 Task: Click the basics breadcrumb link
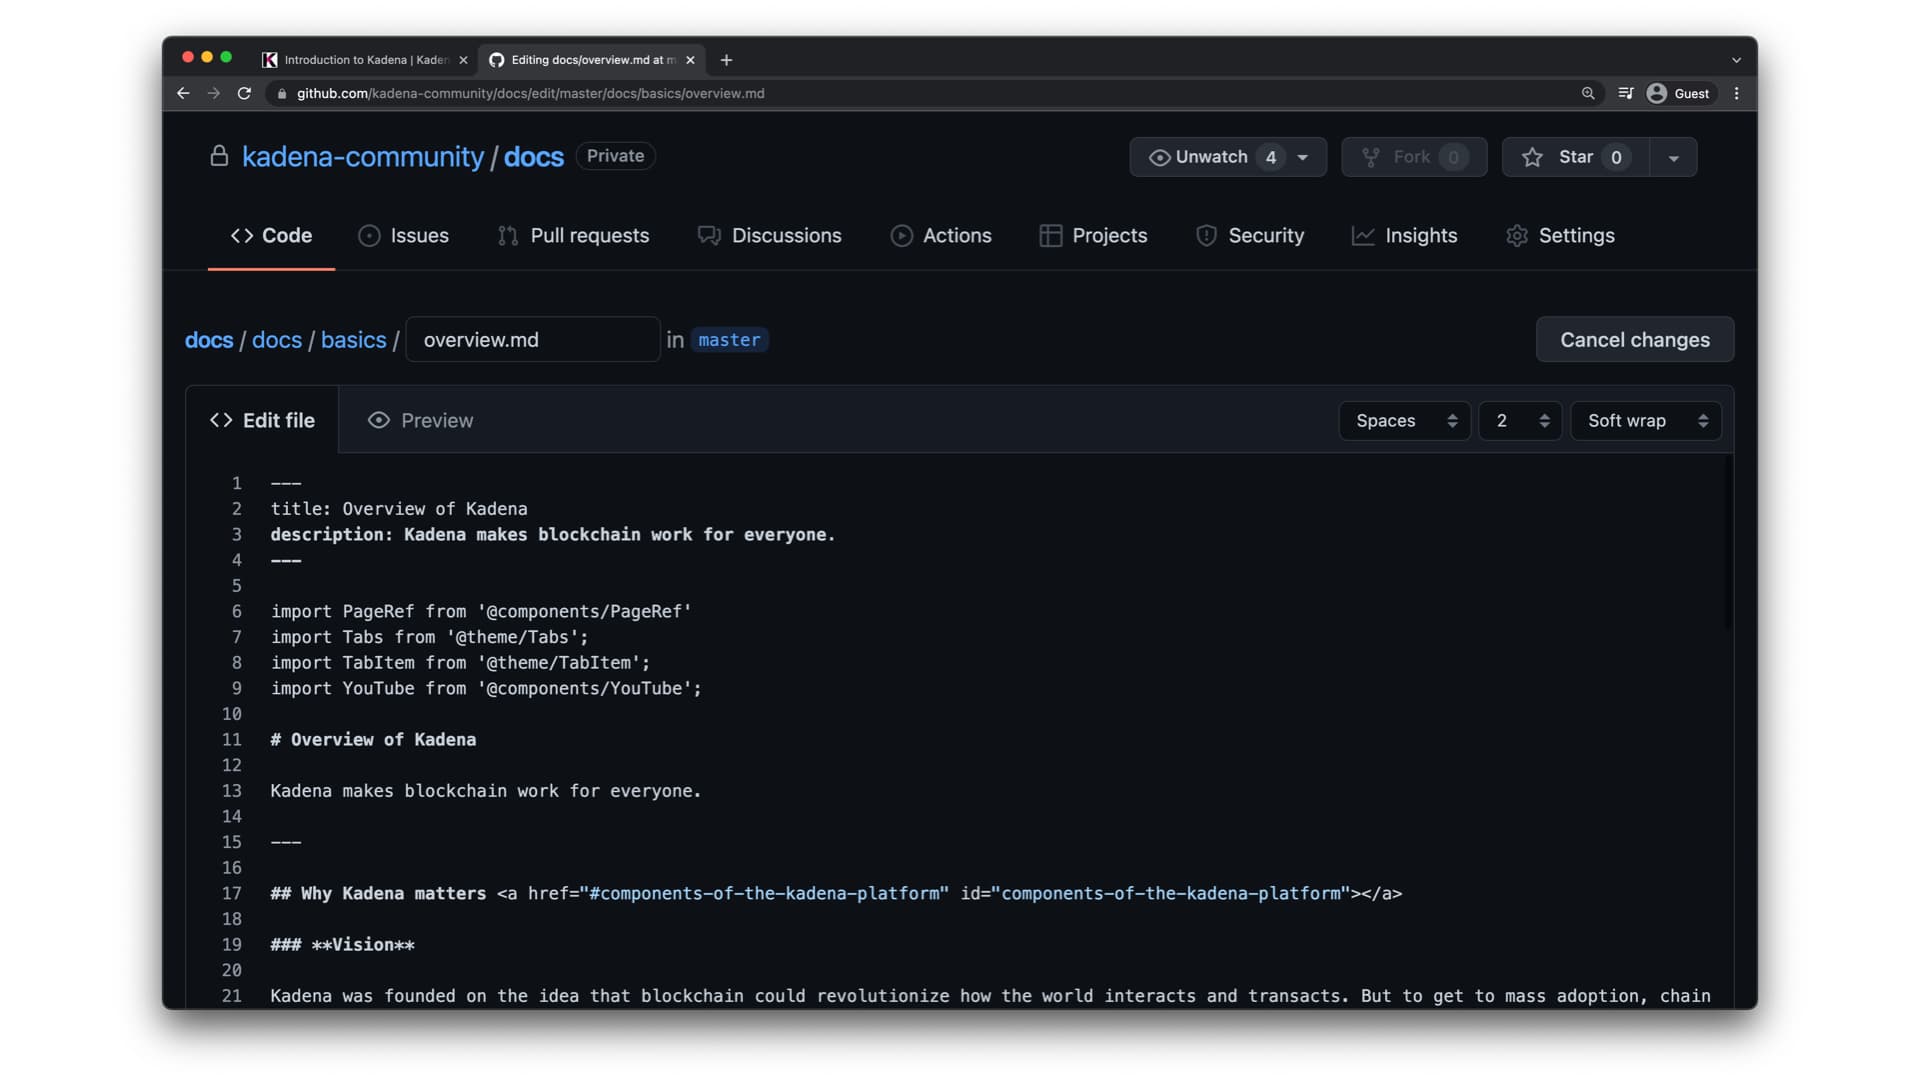(352, 340)
